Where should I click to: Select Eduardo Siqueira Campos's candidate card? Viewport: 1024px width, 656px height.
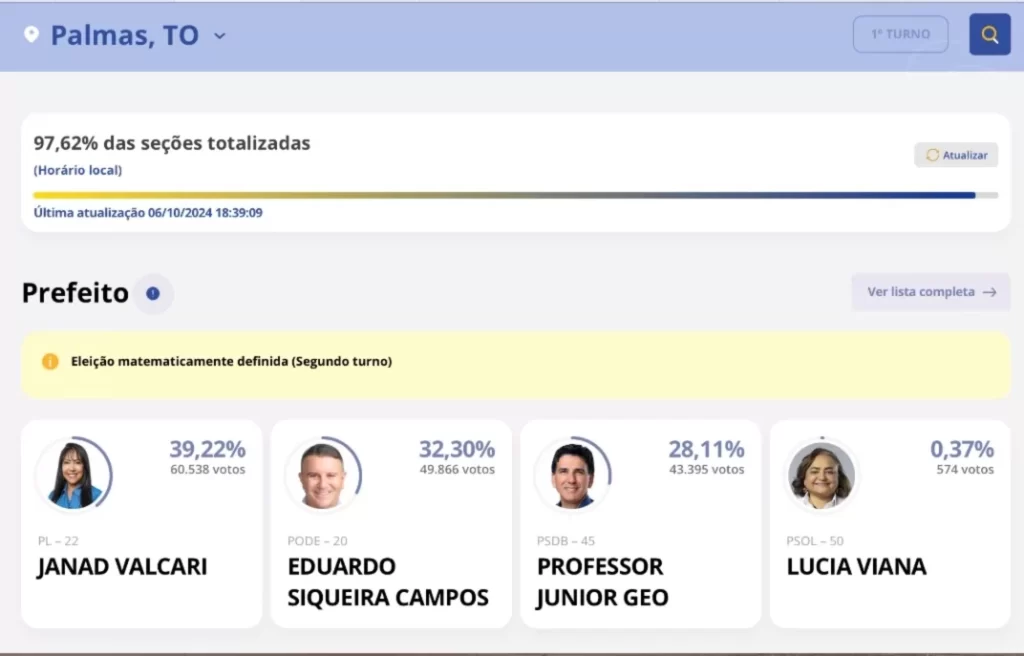coord(390,523)
